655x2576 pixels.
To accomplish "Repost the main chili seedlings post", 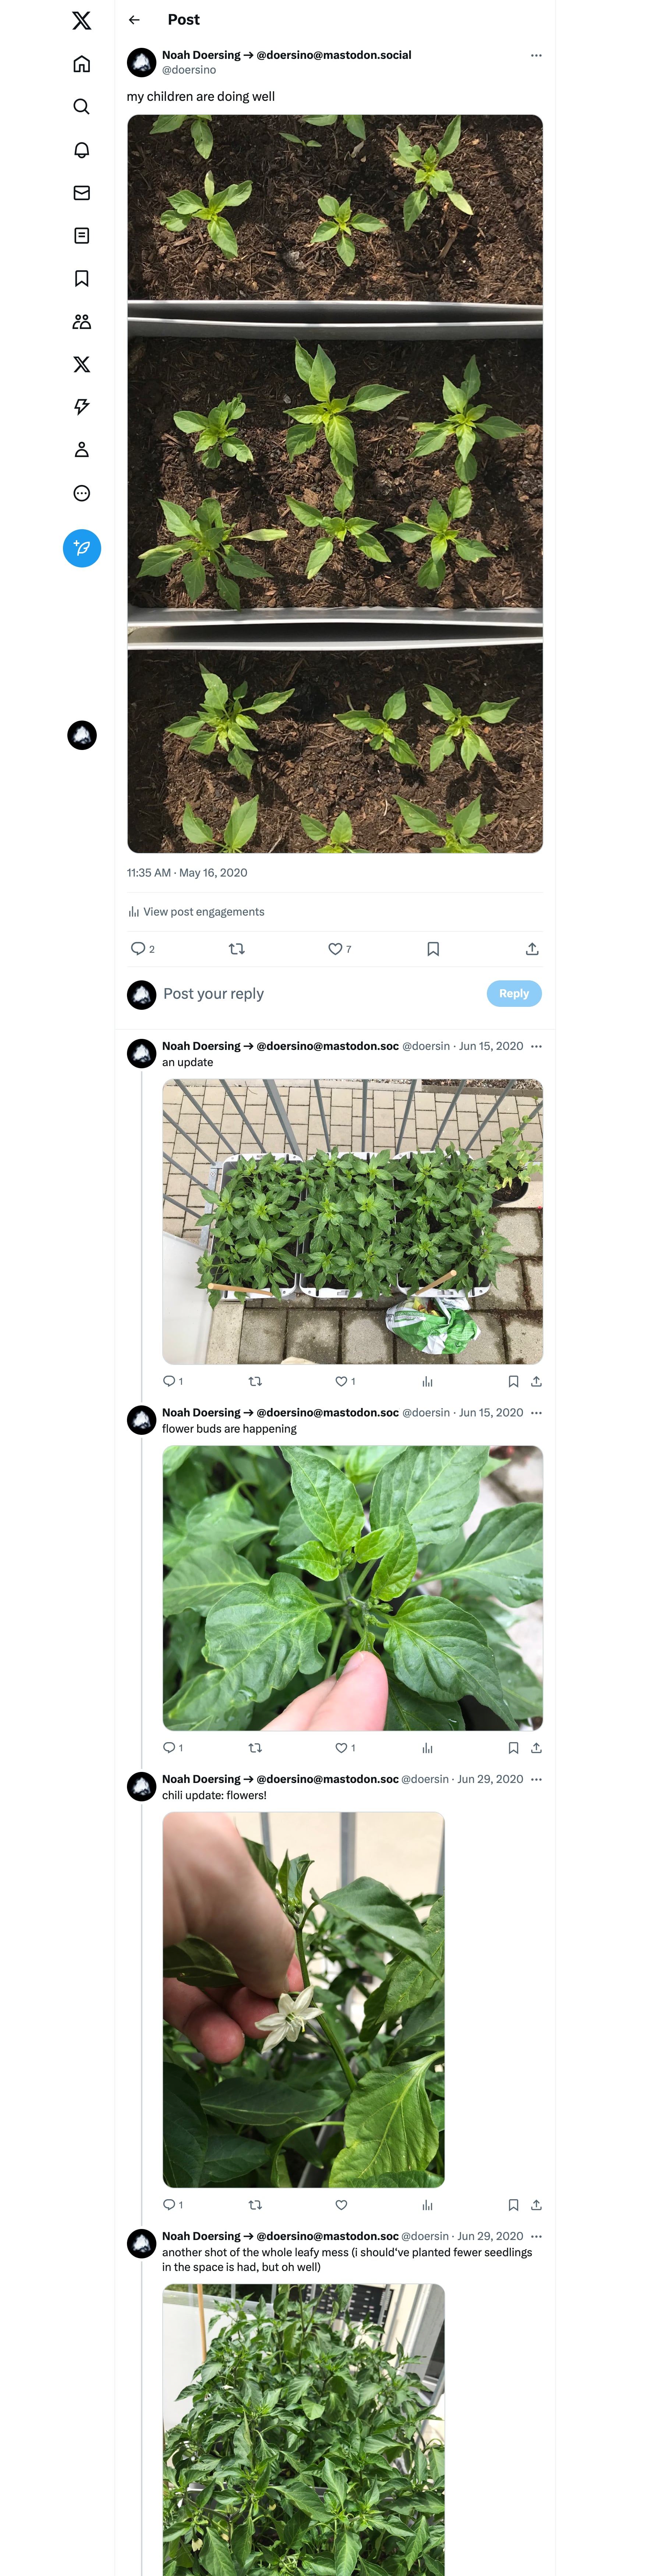I will [x=237, y=949].
